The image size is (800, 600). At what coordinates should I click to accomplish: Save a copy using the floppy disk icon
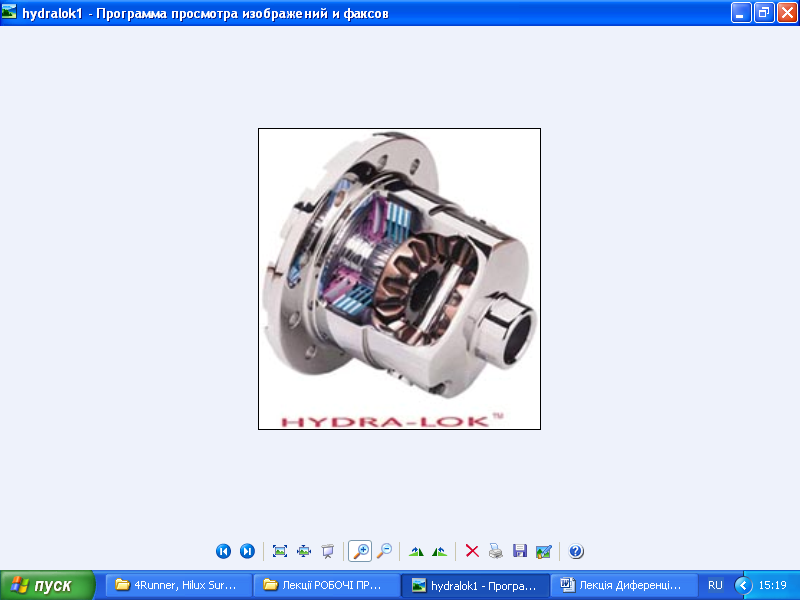(520, 551)
